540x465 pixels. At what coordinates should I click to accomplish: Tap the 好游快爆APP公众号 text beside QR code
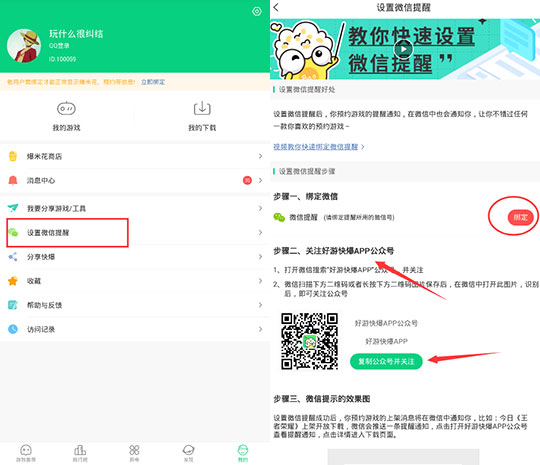pos(386,323)
